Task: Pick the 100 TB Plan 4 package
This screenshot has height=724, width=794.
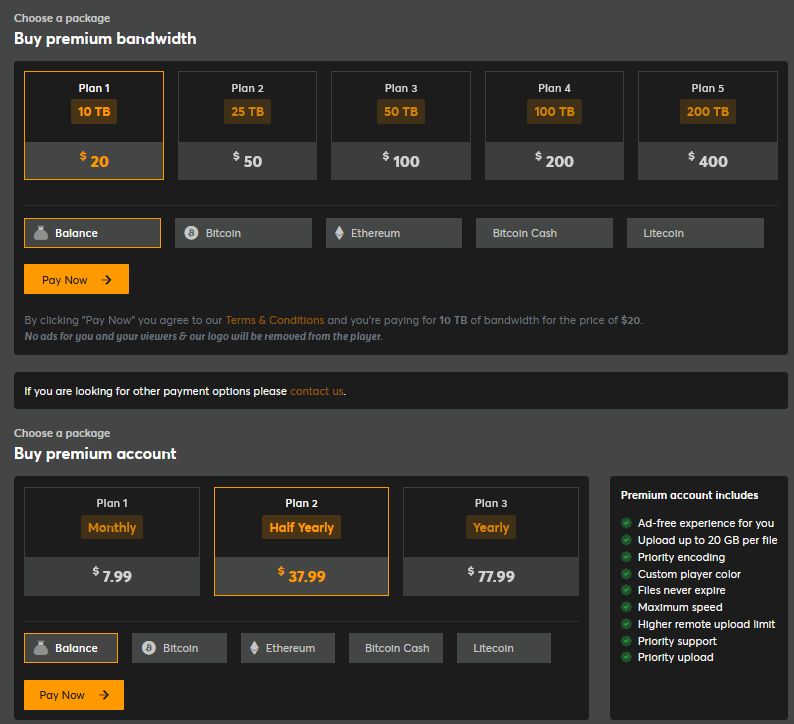Action: pos(554,125)
